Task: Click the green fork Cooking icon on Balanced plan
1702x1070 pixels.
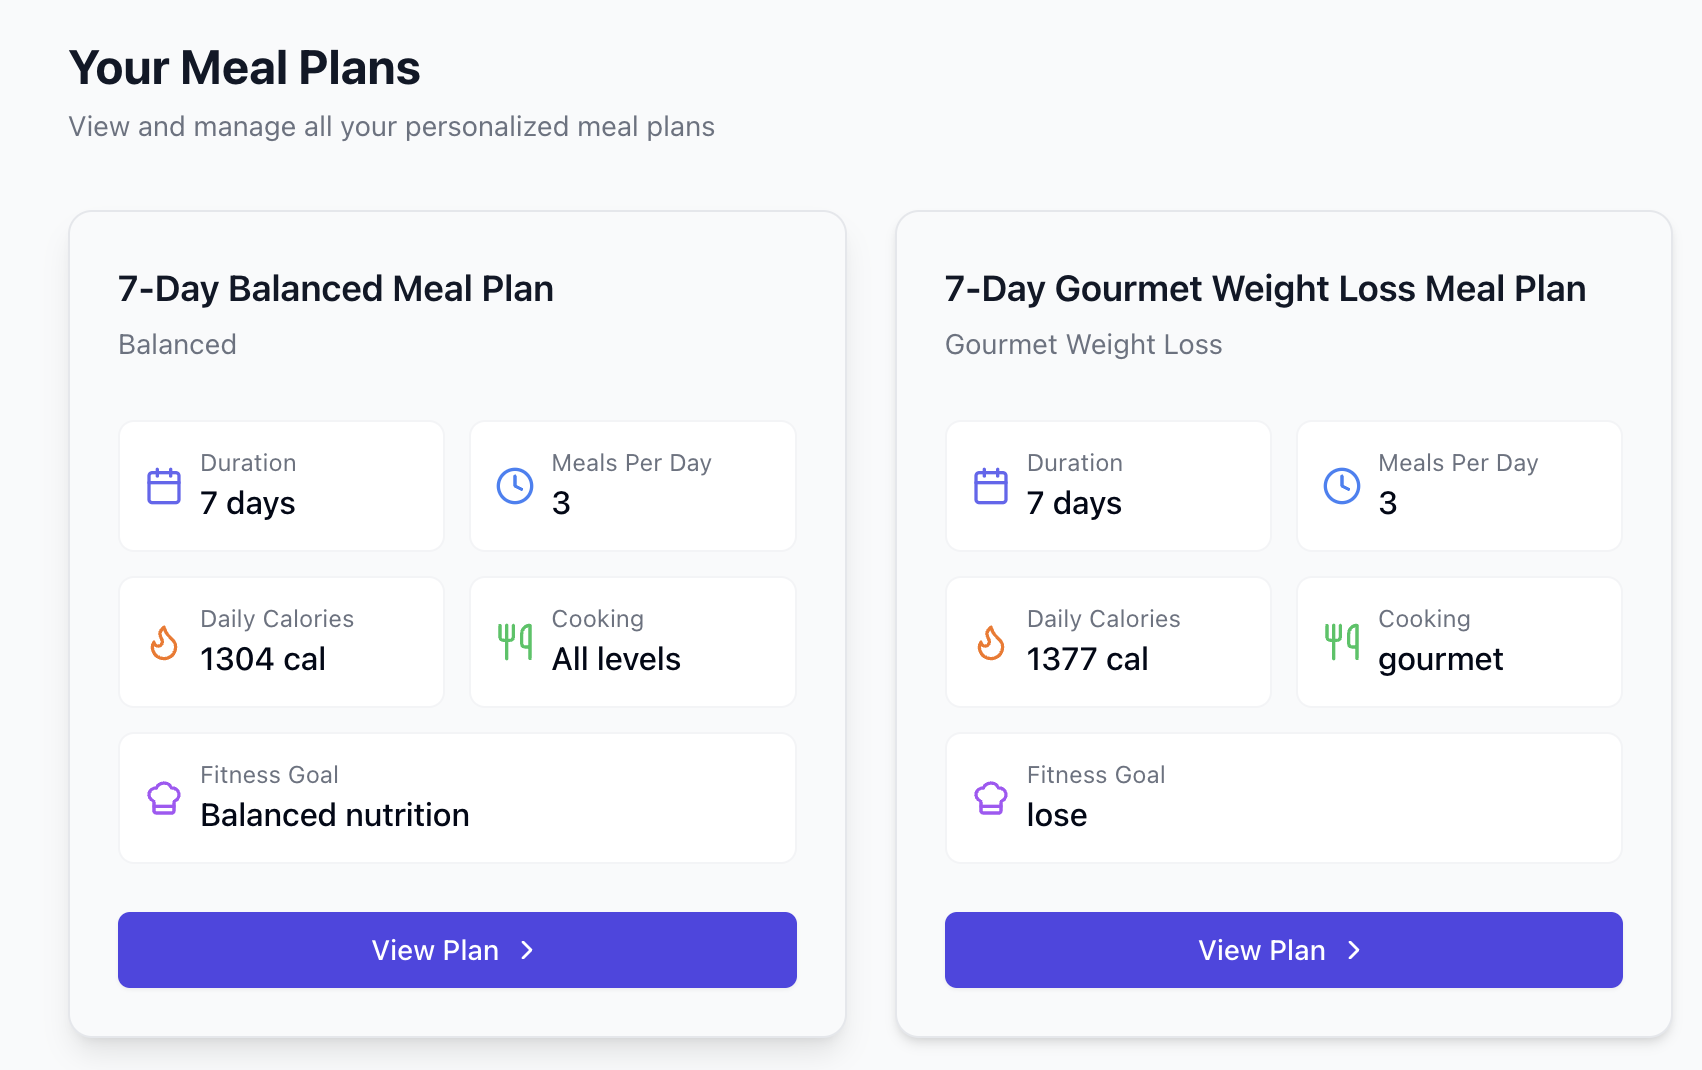Action: [x=515, y=642]
